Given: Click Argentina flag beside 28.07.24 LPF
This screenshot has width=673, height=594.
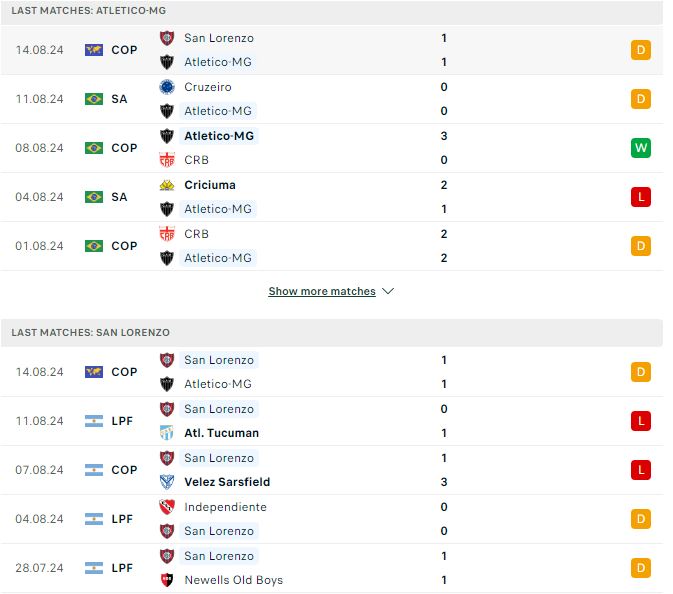Looking at the screenshot, I should [94, 568].
